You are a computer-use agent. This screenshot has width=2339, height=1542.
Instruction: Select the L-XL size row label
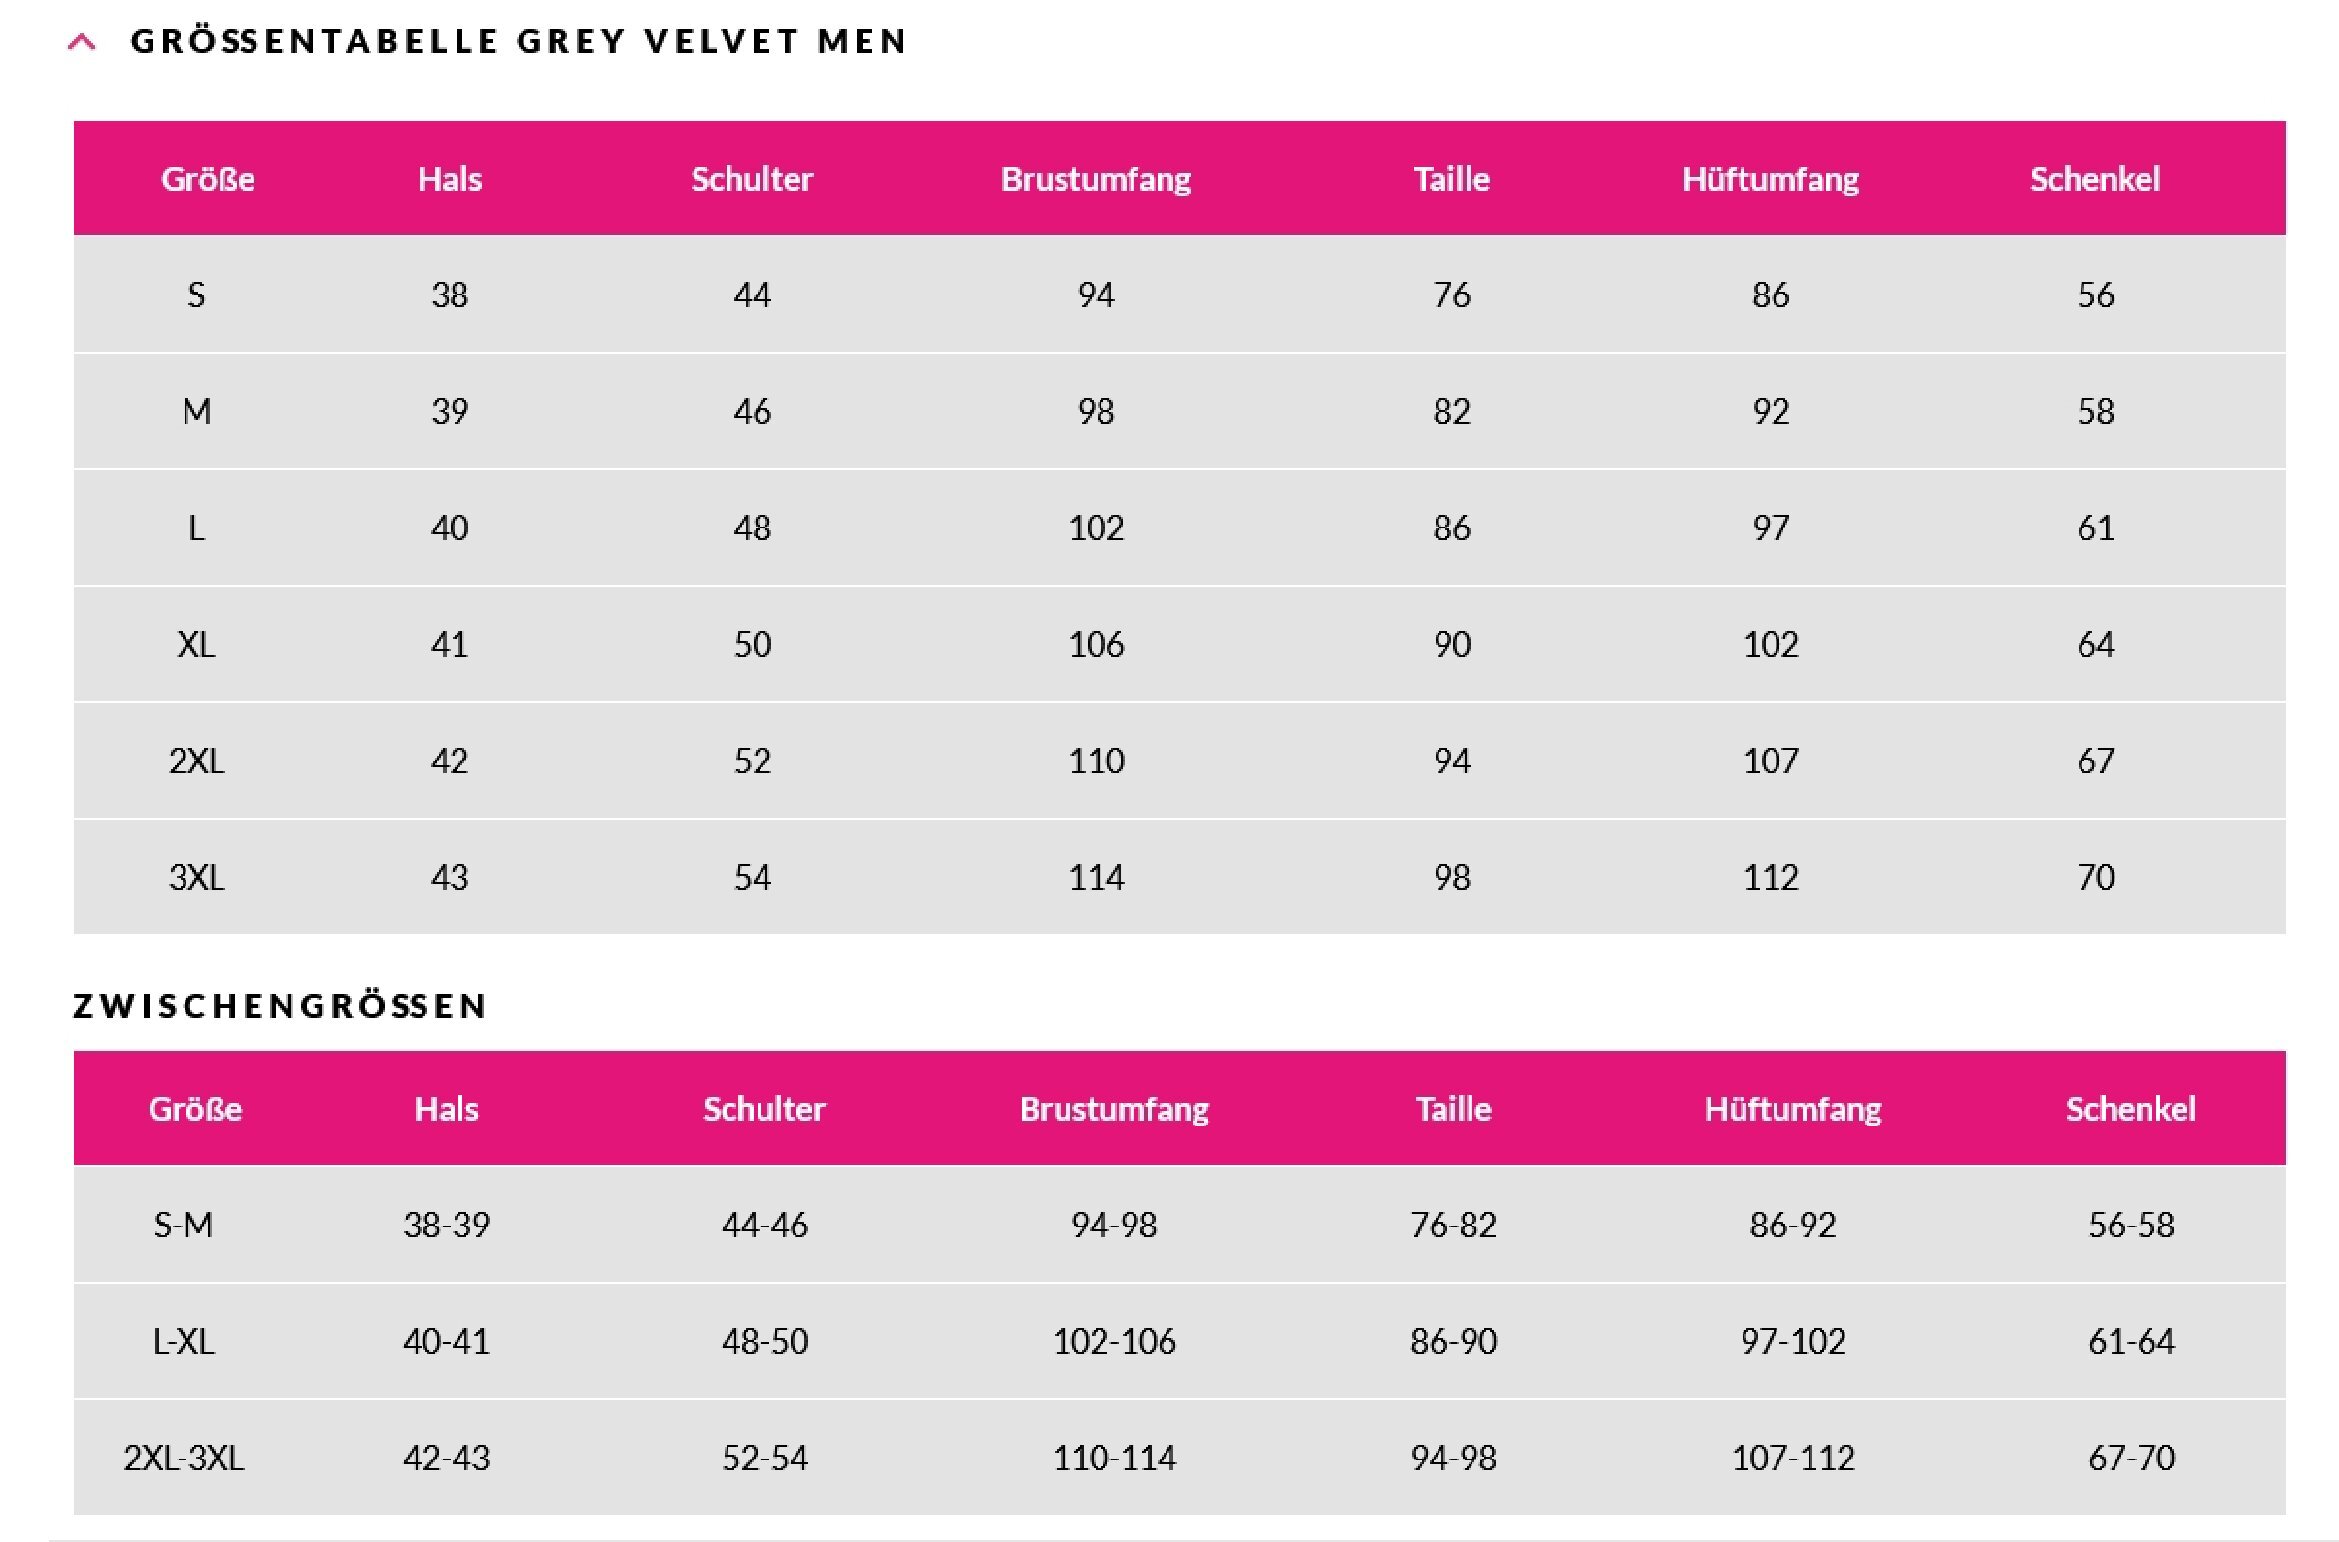[183, 1341]
